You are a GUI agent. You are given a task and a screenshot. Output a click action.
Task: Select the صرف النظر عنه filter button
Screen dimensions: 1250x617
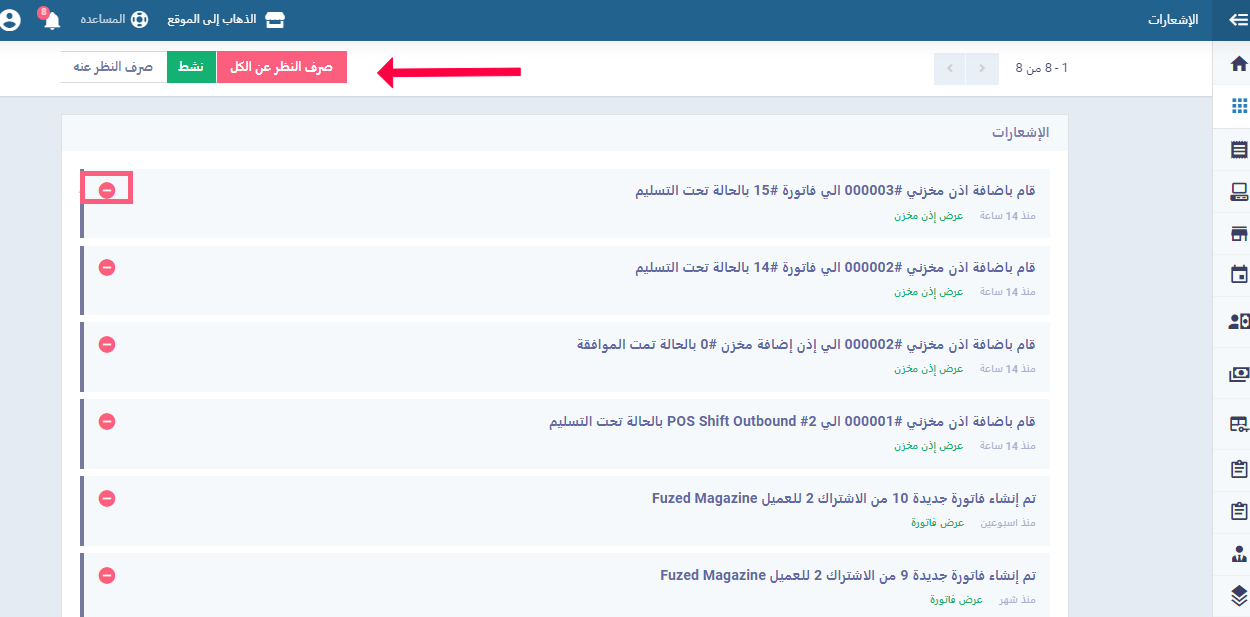point(113,67)
